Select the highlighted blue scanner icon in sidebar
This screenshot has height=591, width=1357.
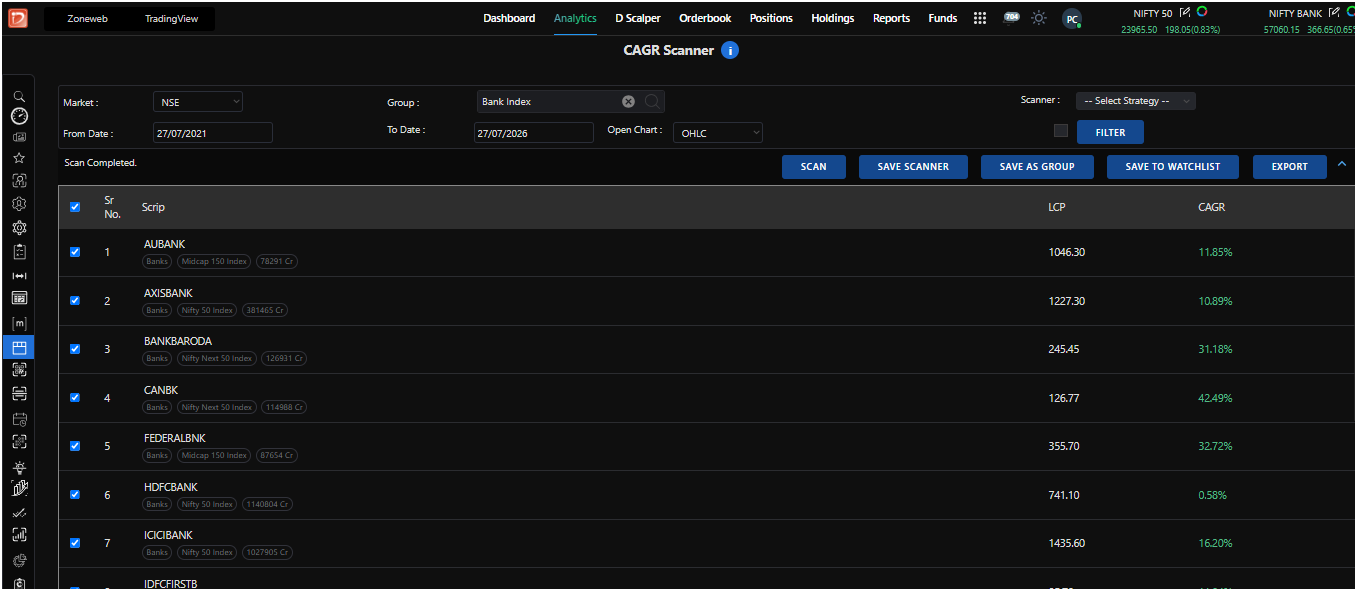pyautogui.click(x=19, y=347)
